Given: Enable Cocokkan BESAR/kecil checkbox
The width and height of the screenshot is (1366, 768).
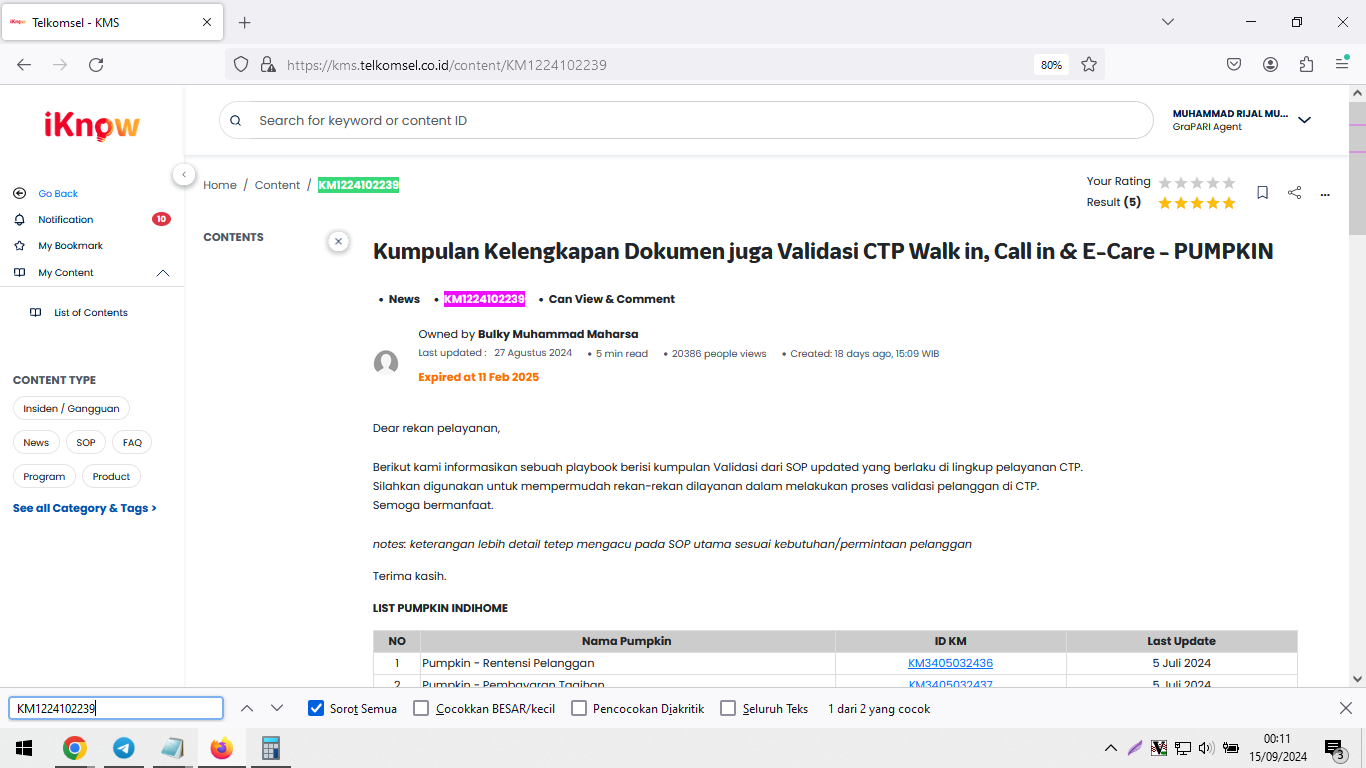Looking at the screenshot, I should (x=421, y=708).
